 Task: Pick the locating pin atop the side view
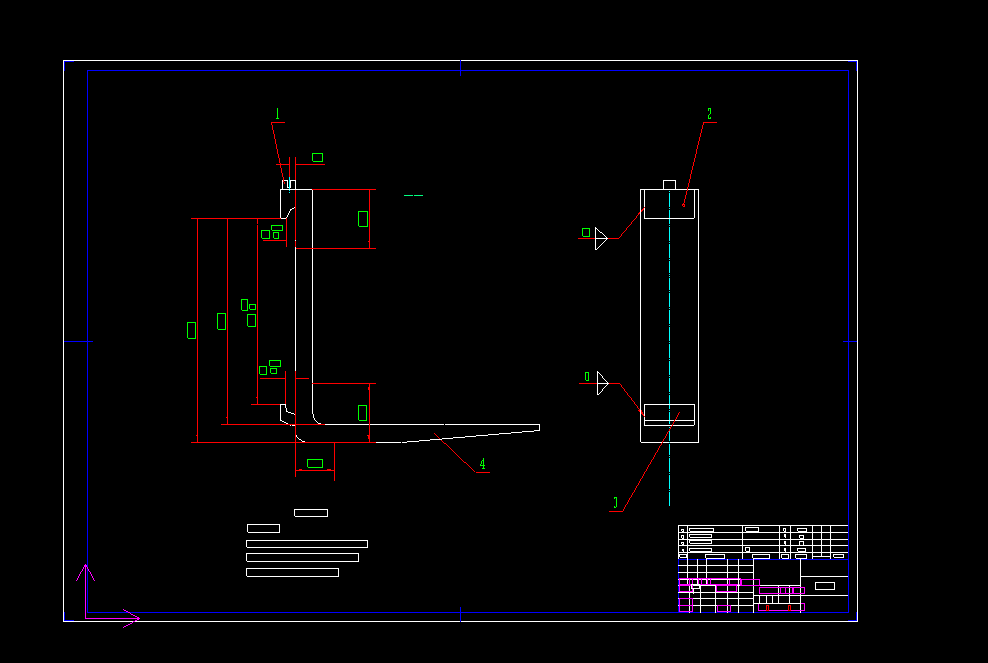[x=289, y=185]
